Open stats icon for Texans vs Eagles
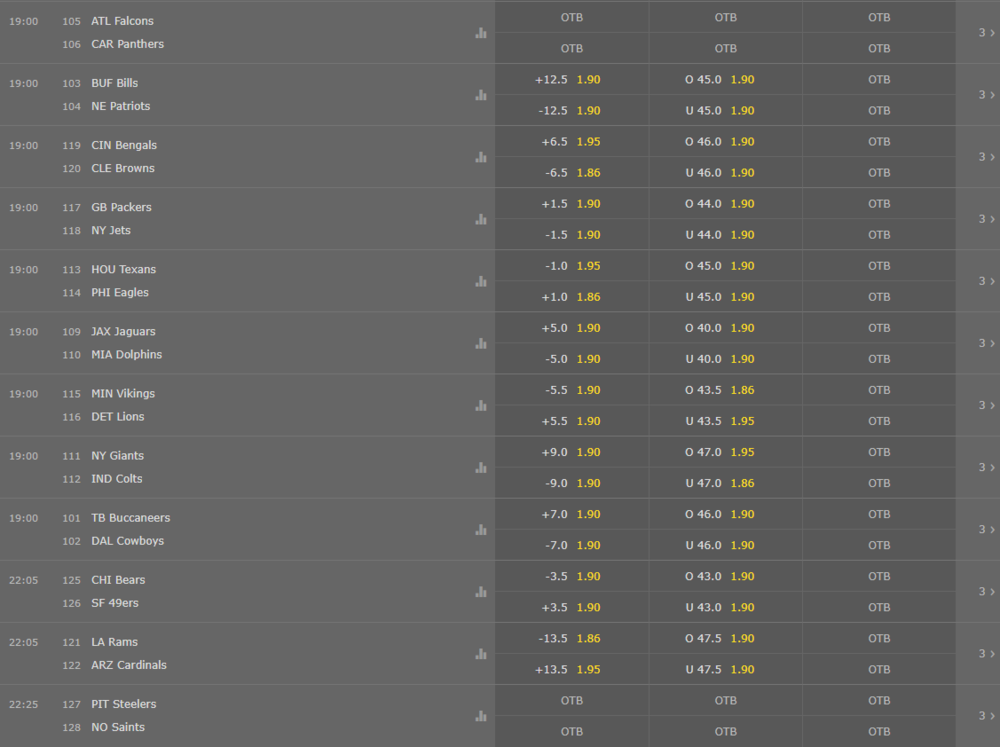1000x747 pixels. (481, 281)
